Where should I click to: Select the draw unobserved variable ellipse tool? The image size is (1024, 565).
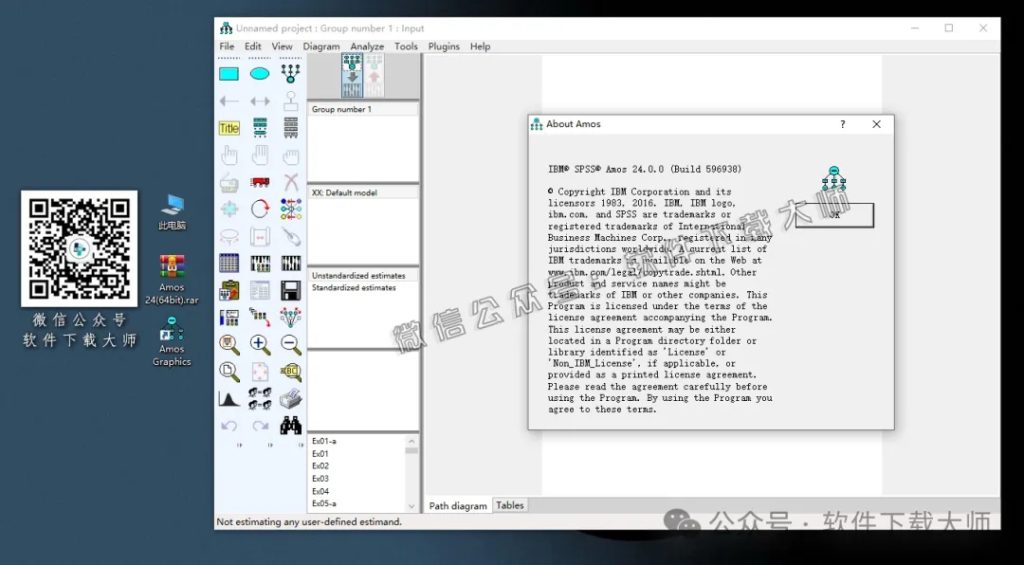[260, 74]
